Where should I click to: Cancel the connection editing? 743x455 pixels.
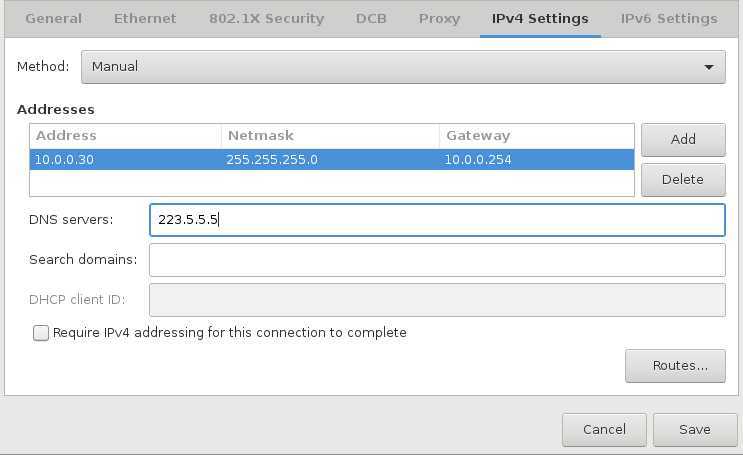(604, 429)
